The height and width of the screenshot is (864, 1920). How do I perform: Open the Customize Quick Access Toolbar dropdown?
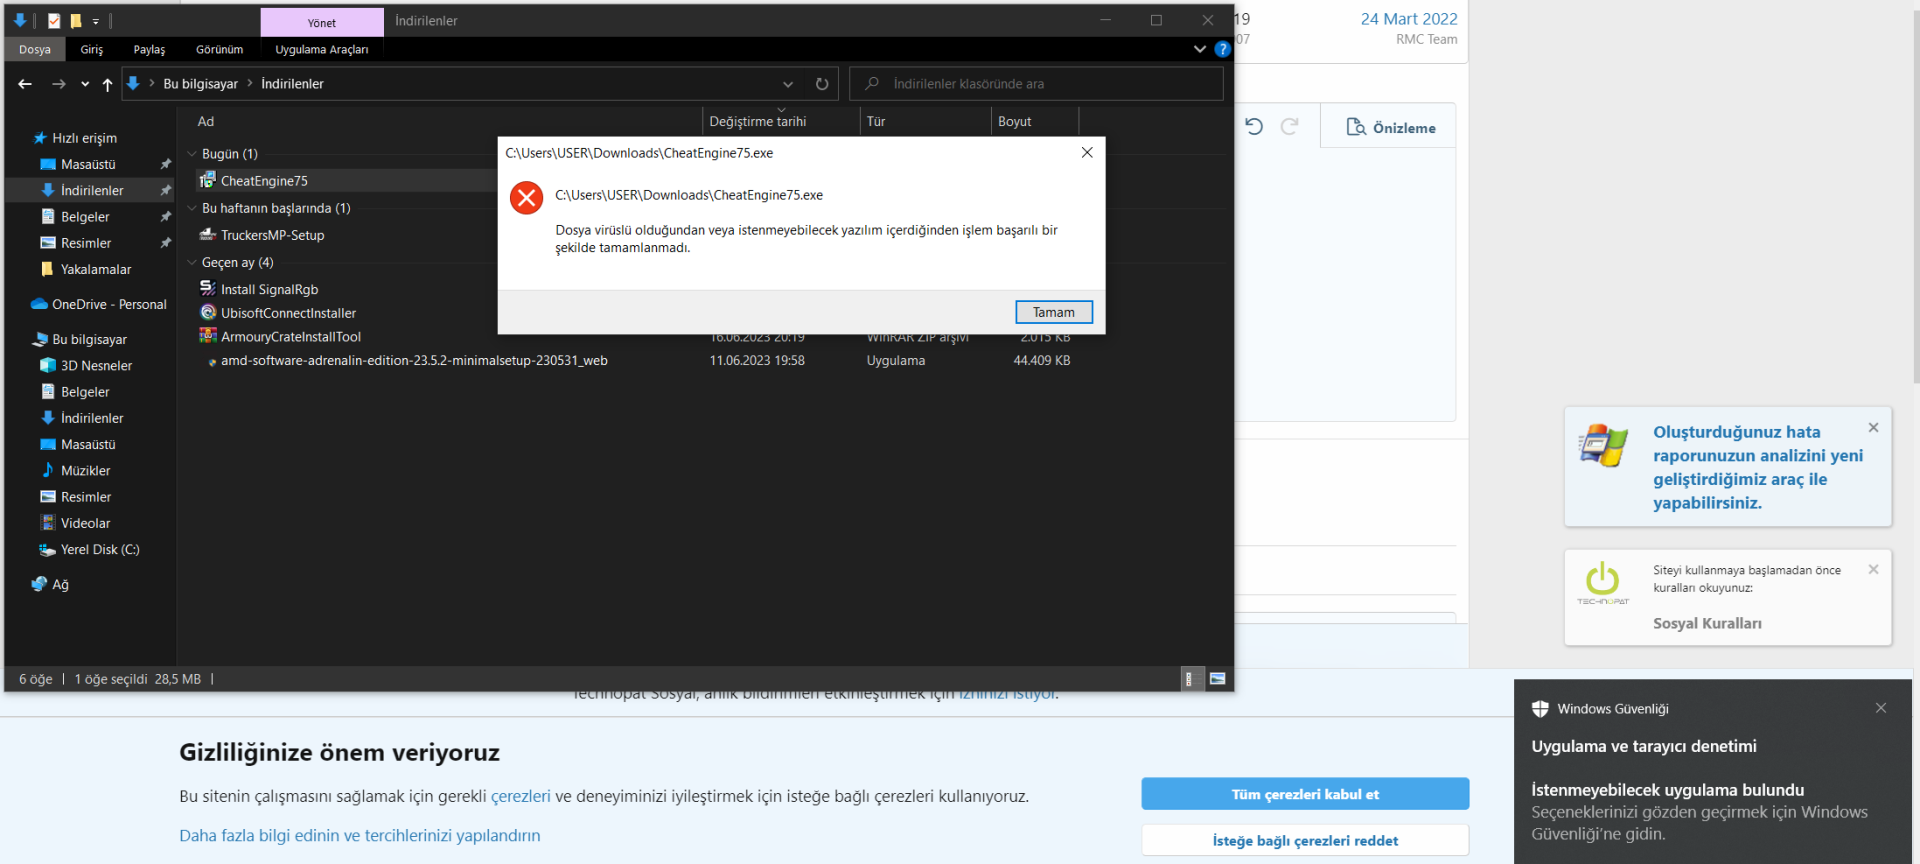pos(96,21)
